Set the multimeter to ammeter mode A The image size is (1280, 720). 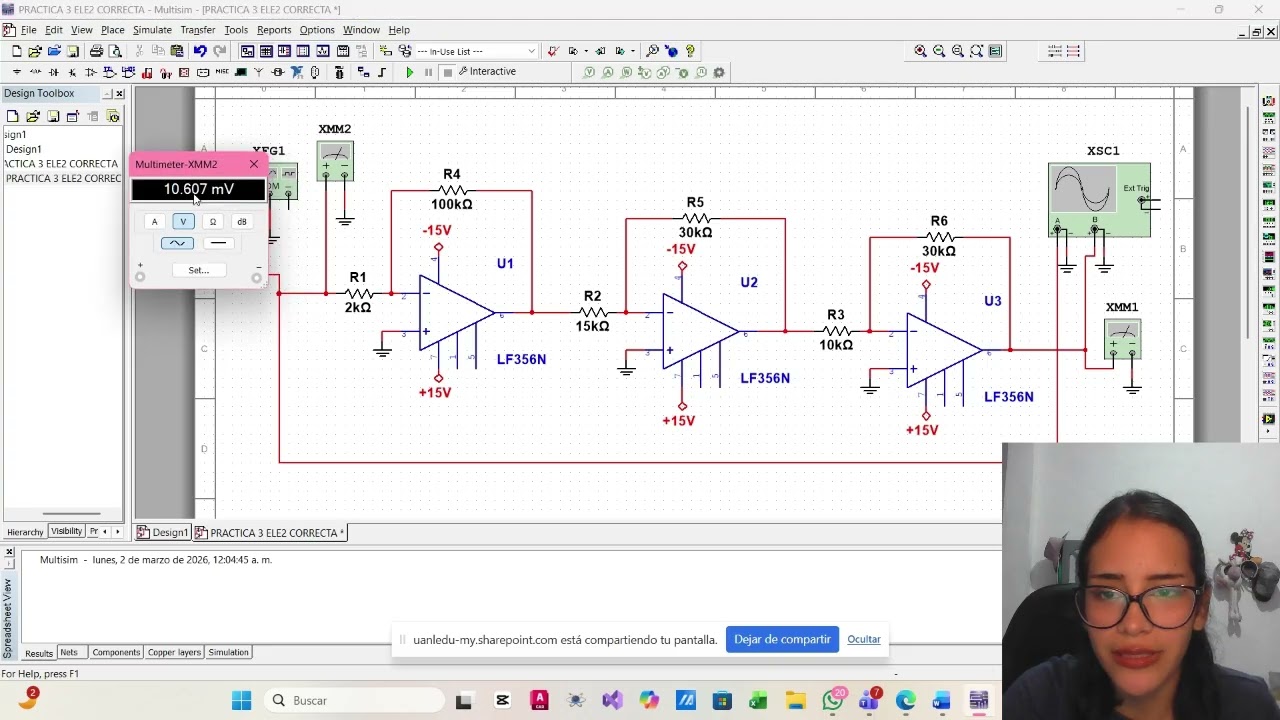click(154, 222)
